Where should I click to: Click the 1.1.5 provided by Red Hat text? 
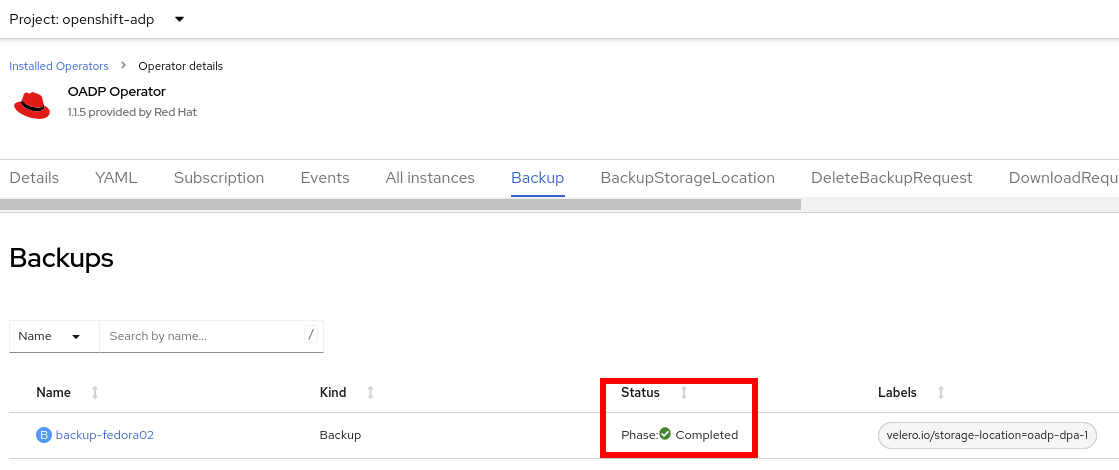tap(132, 112)
